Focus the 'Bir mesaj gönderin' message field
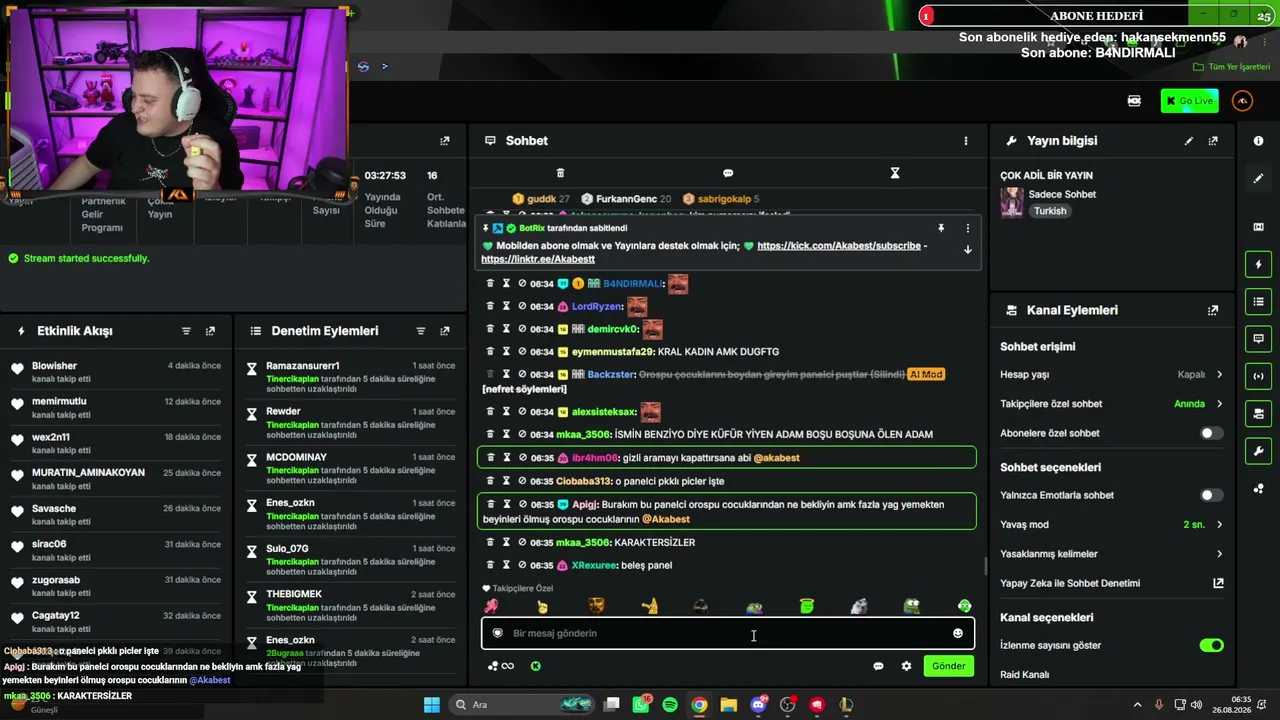Image resolution: width=1280 pixels, height=720 pixels. coord(728,633)
